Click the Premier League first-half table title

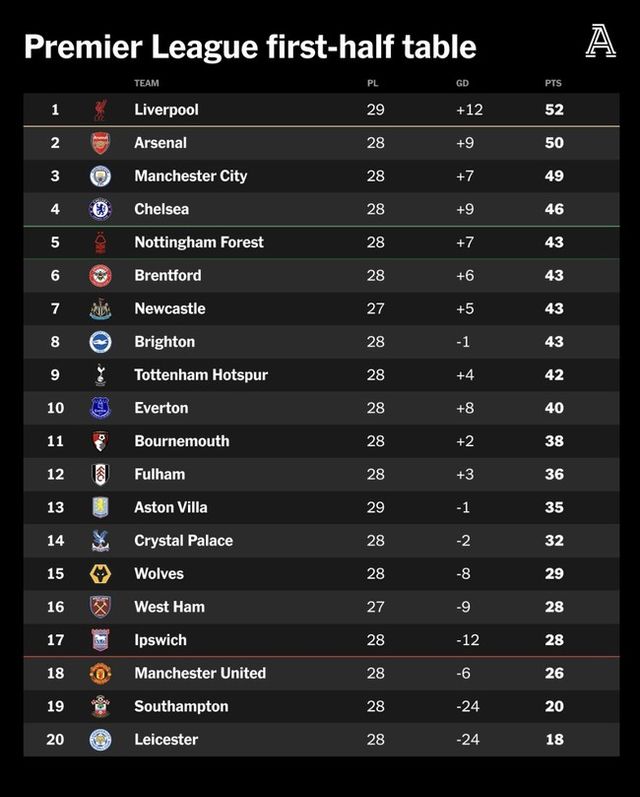(x=250, y=46)
